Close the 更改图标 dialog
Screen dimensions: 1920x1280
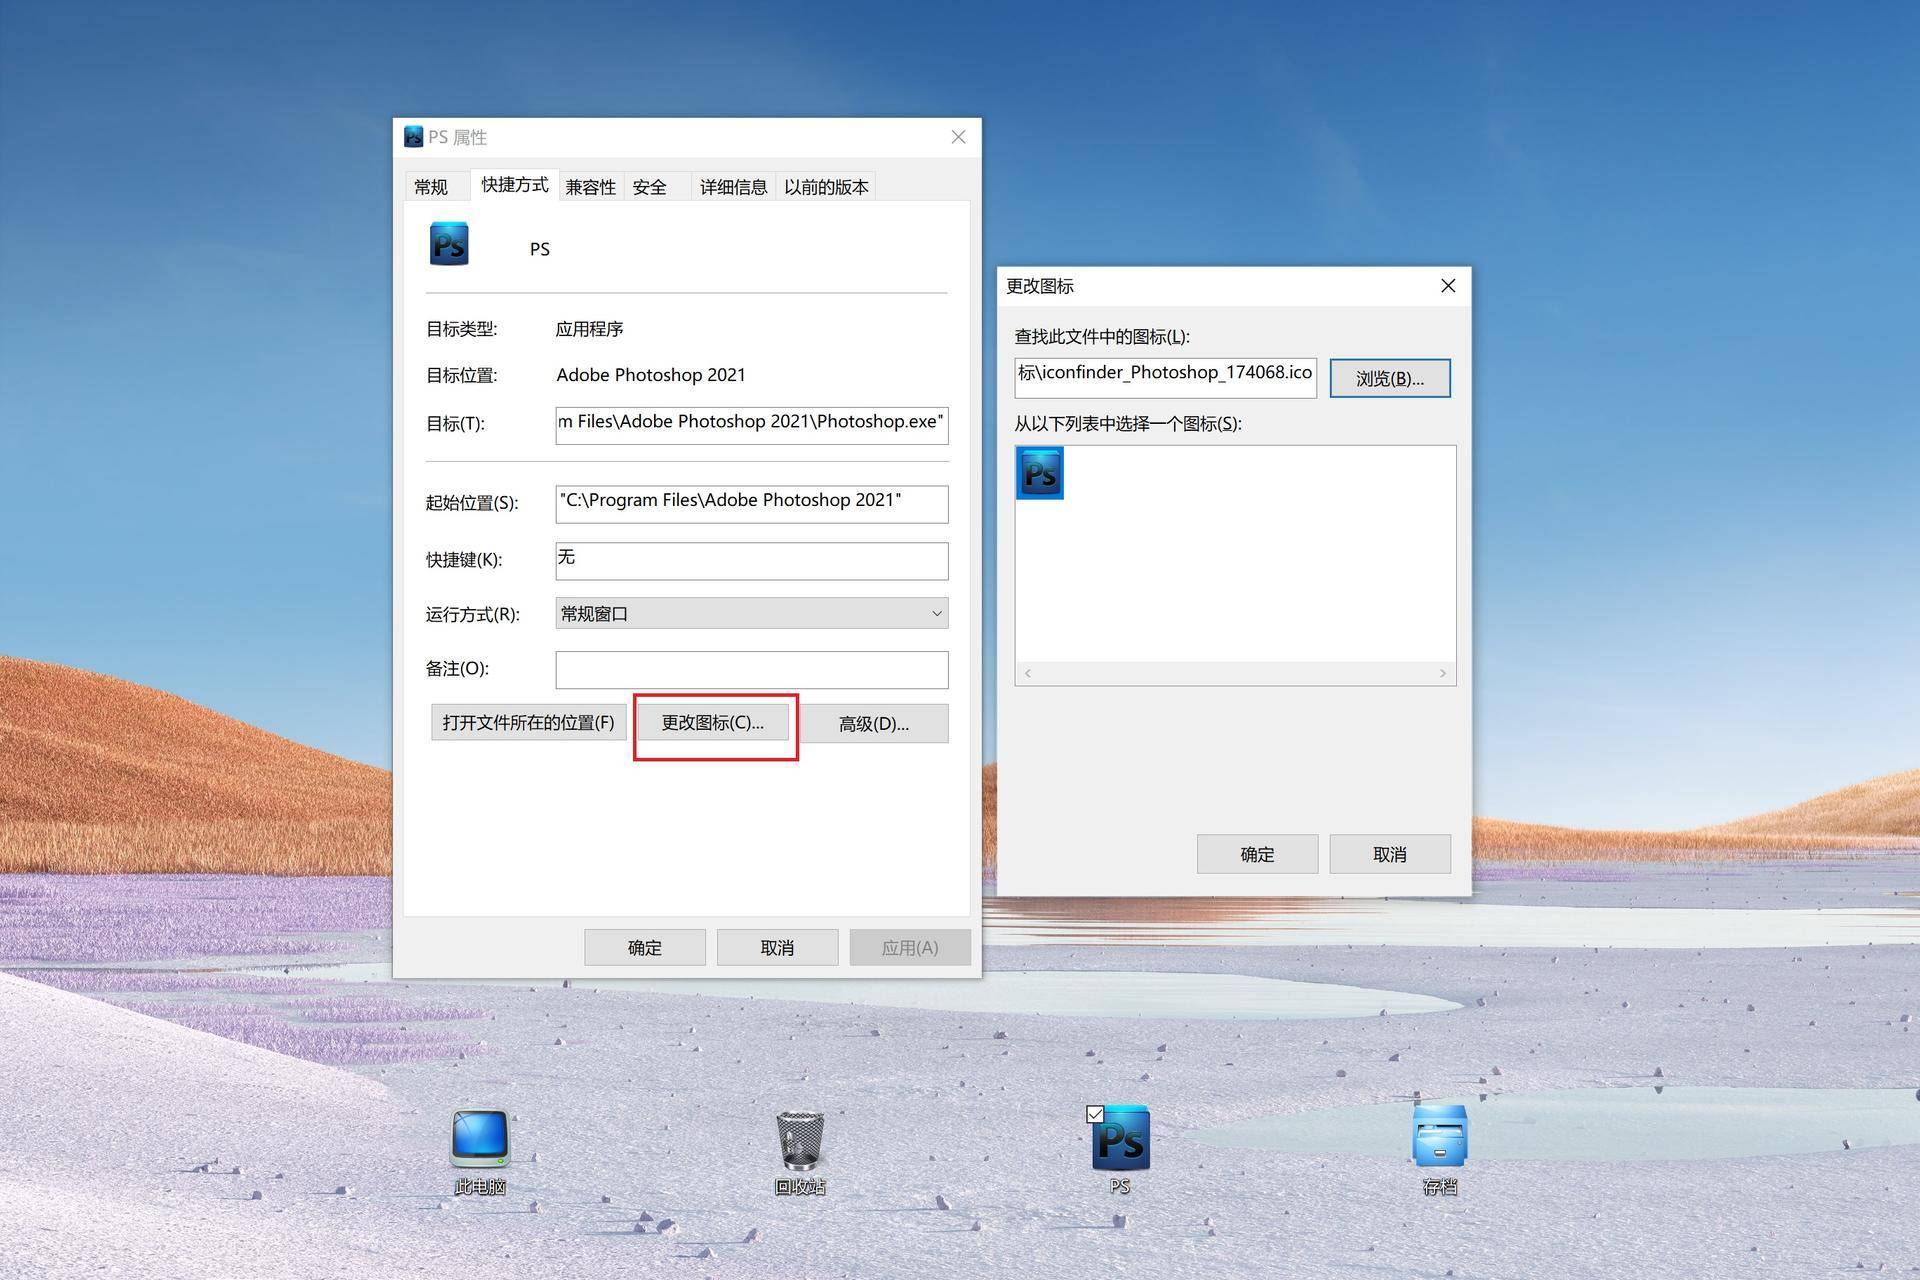(x=1448, y=286)
